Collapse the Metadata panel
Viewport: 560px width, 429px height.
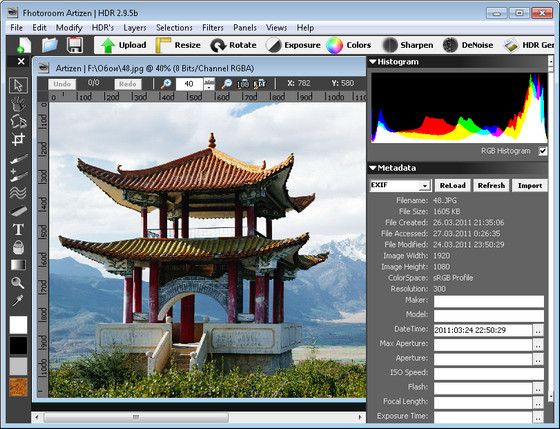click(373, 168)
